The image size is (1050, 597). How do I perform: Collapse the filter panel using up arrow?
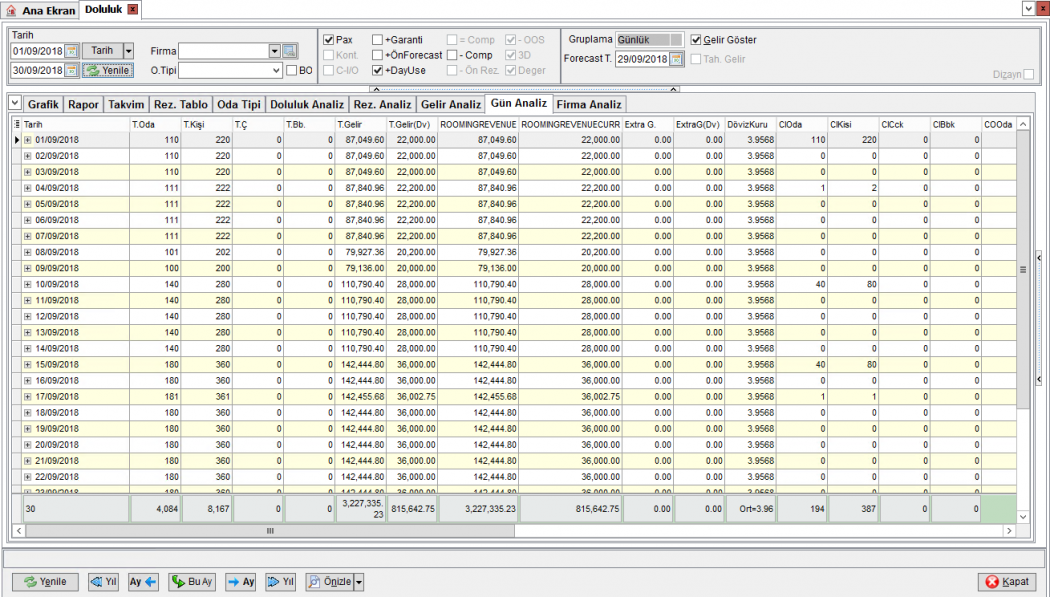376,89
